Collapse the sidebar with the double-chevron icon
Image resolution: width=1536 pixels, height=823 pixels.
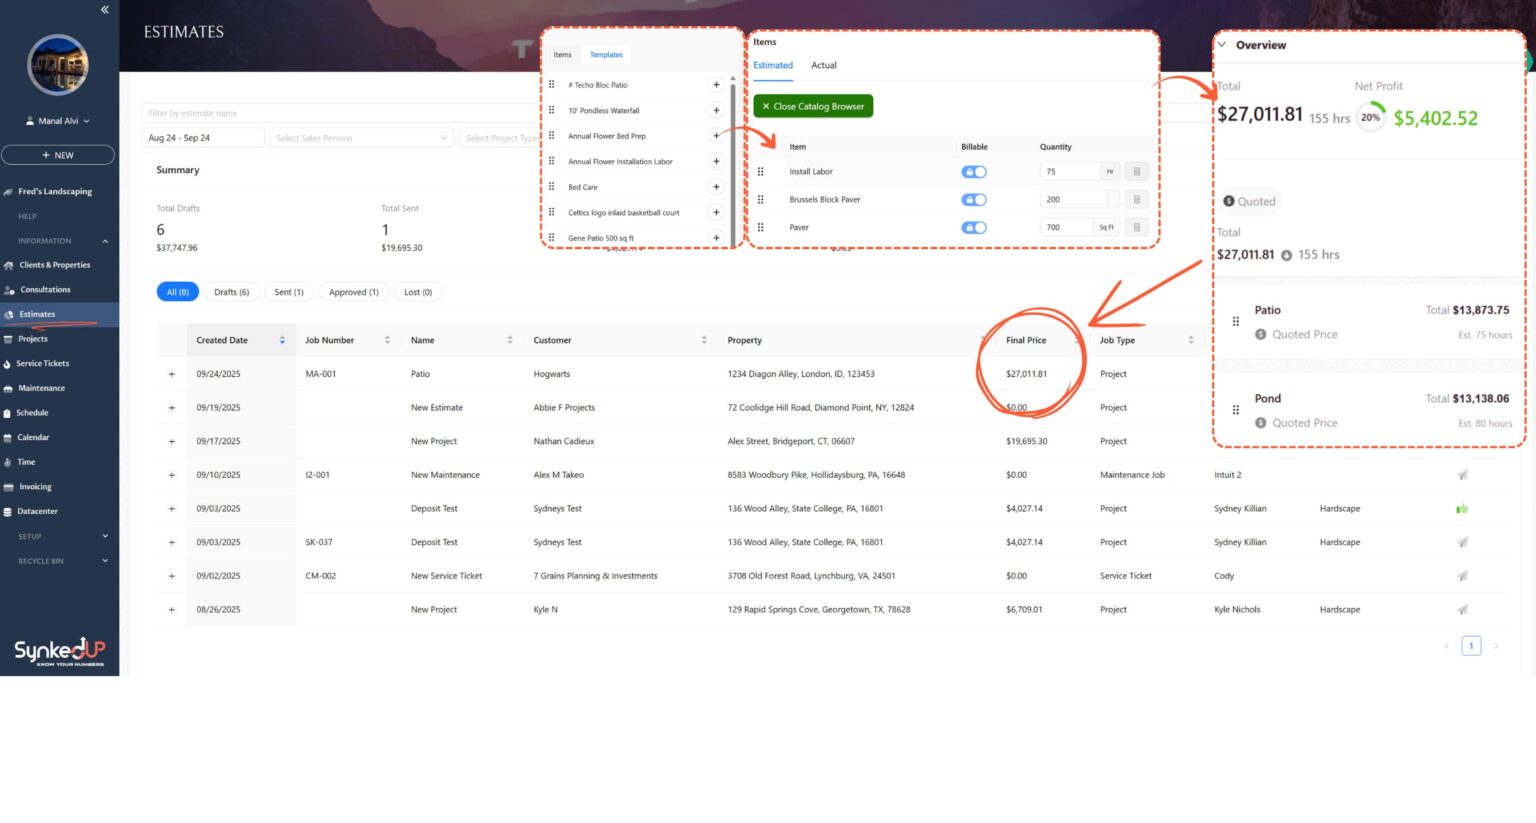(x=105, y=10)
